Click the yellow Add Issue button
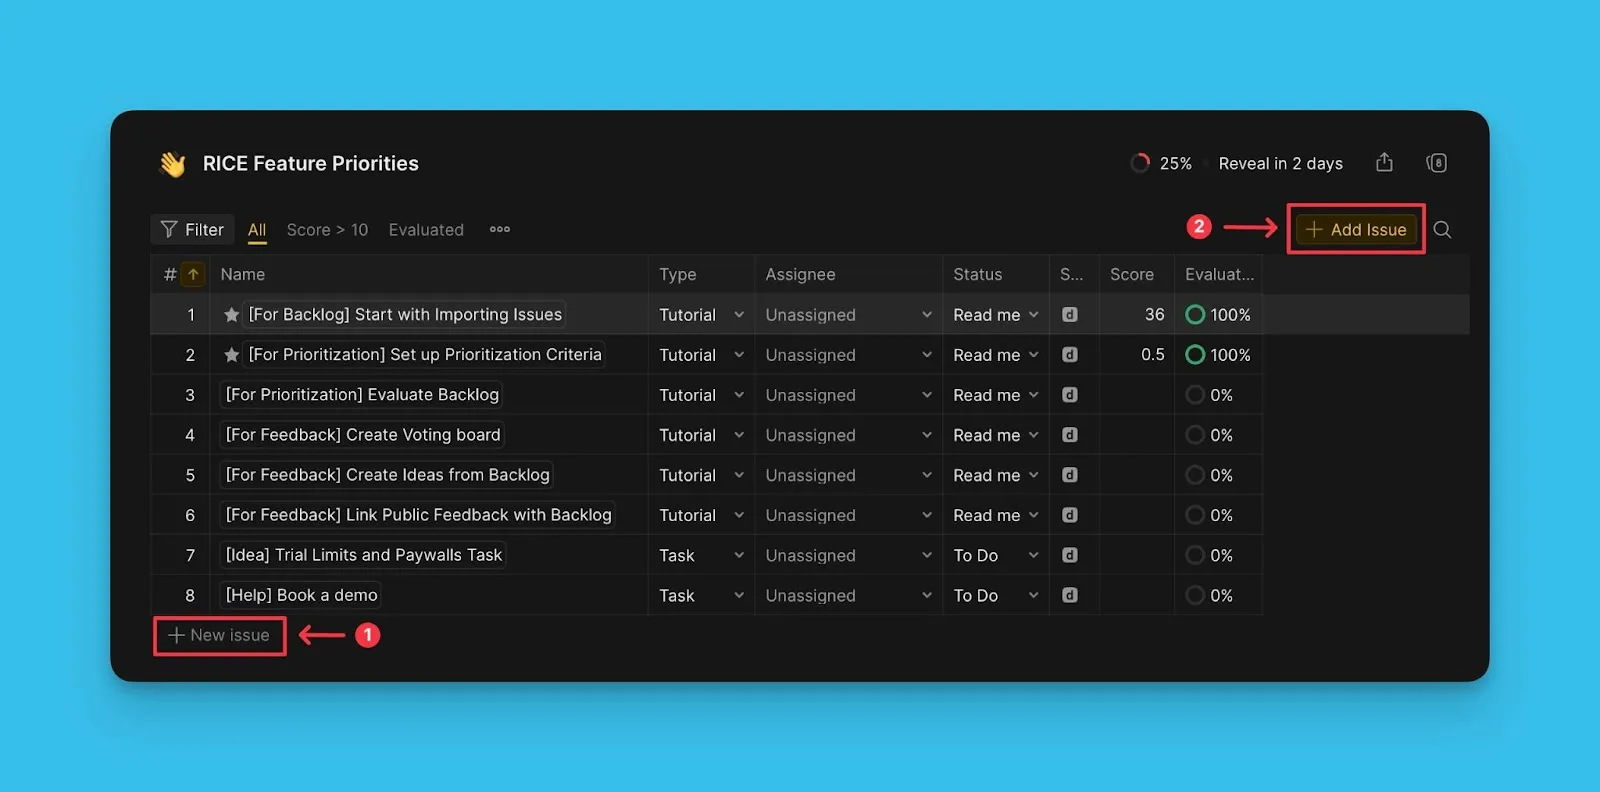The height and width of the screenshot is (792, 1600). coord(1356,230)
